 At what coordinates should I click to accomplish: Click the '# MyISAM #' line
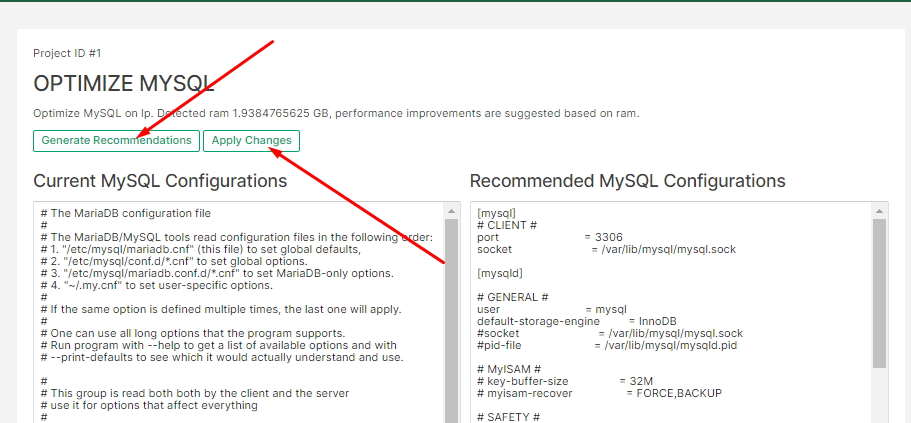click(x=510, y=370)
